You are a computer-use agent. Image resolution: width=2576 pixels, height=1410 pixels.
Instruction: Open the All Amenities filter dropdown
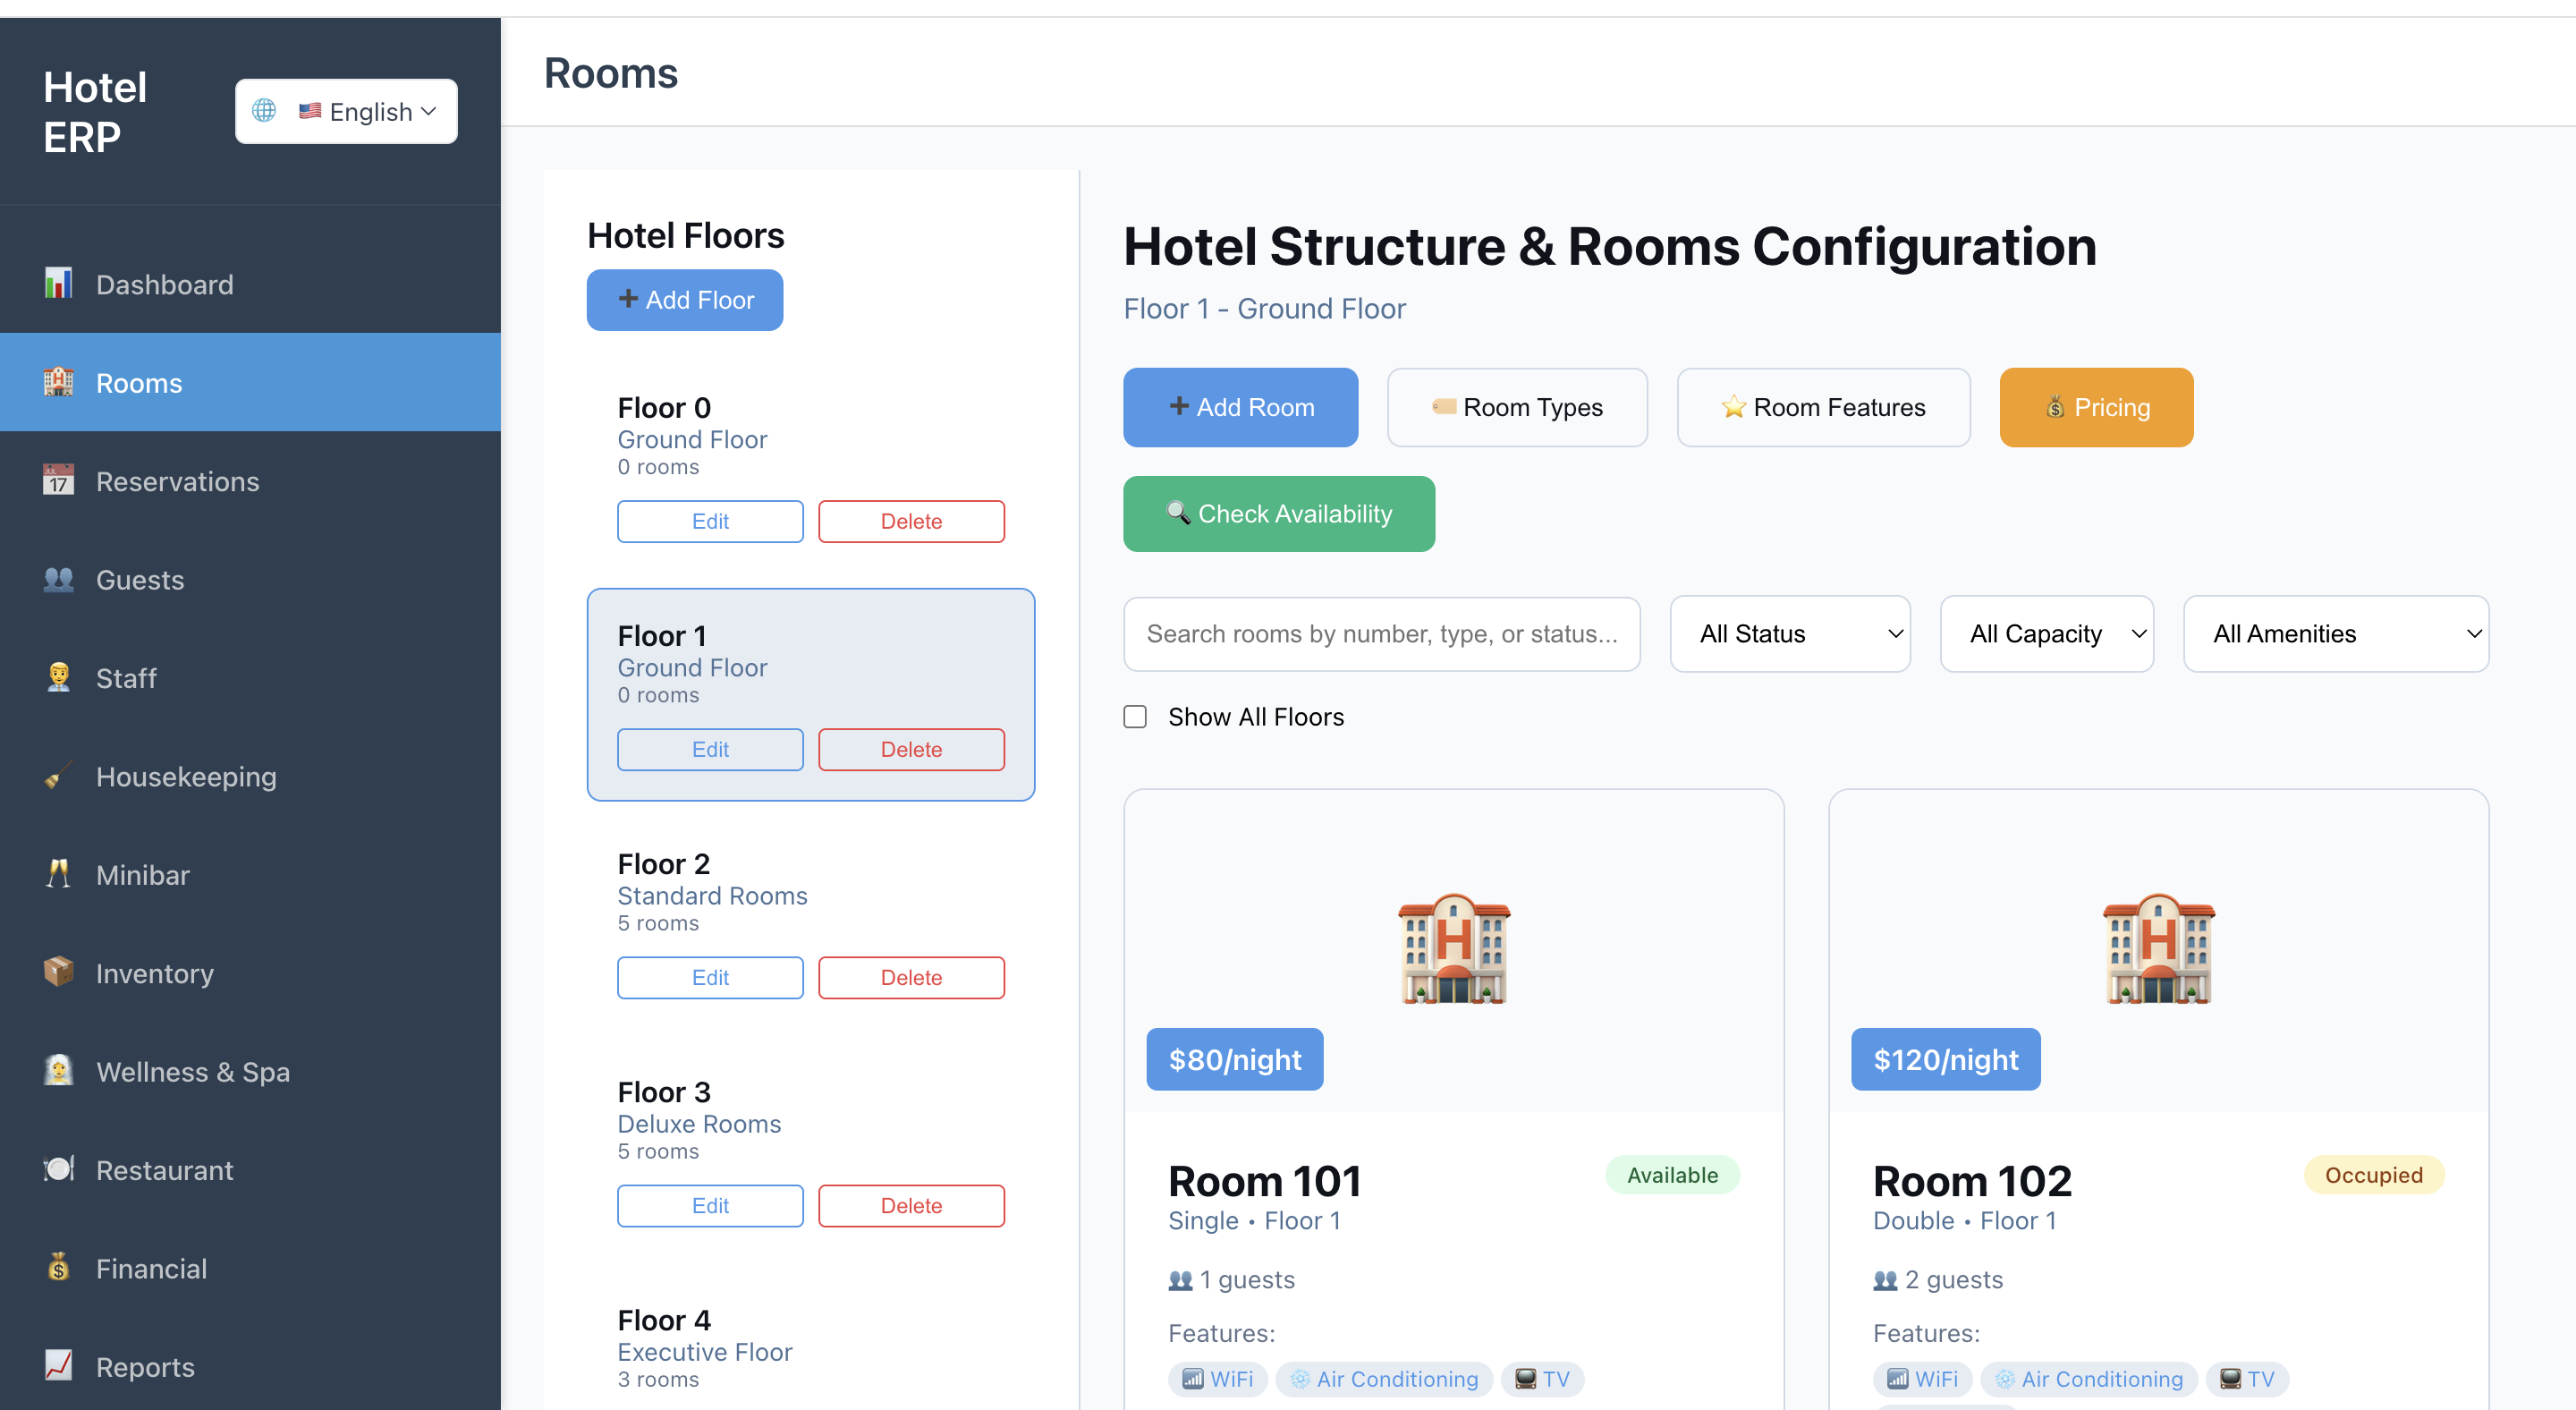2335,634
